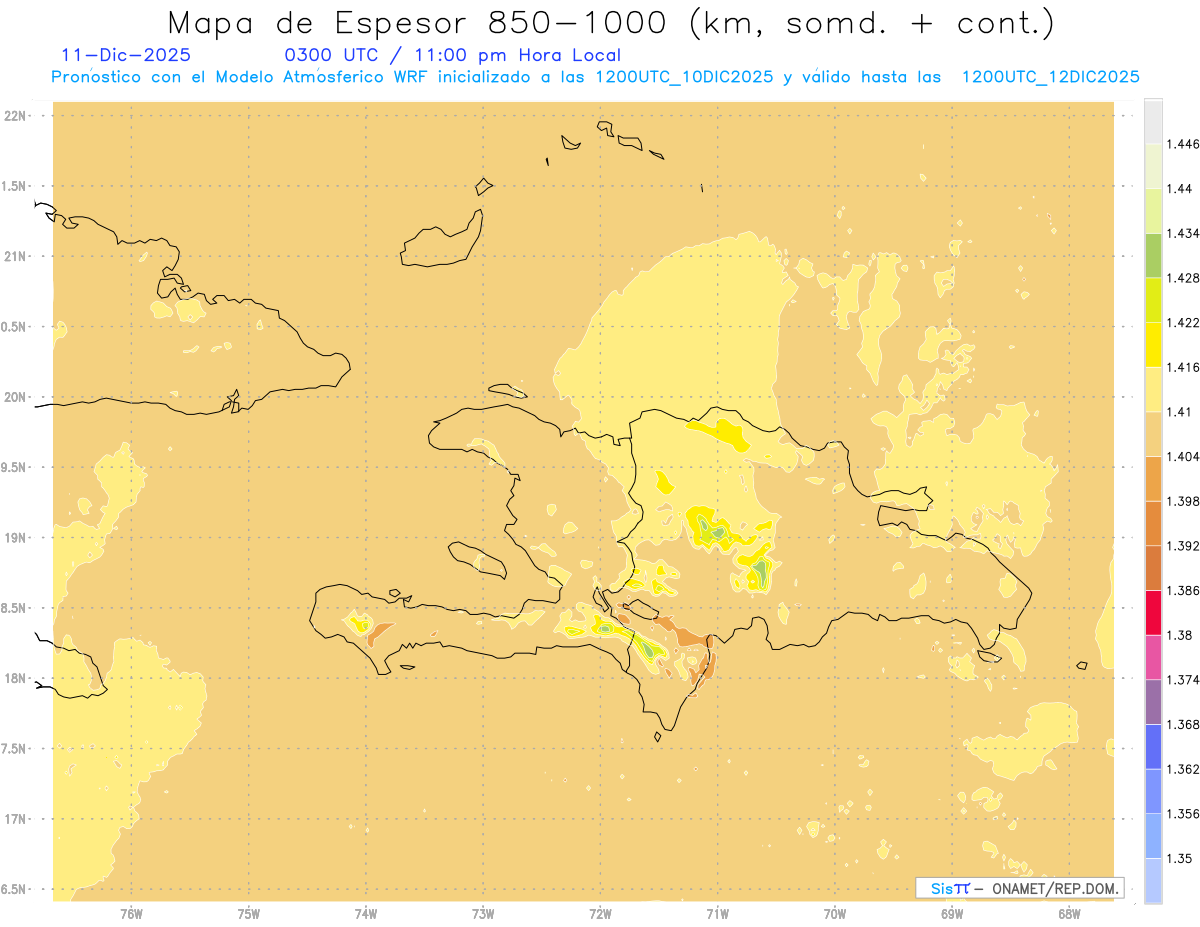Select the legend value "1.368"
1200x927 pixels.
(x=1182, y=724)
